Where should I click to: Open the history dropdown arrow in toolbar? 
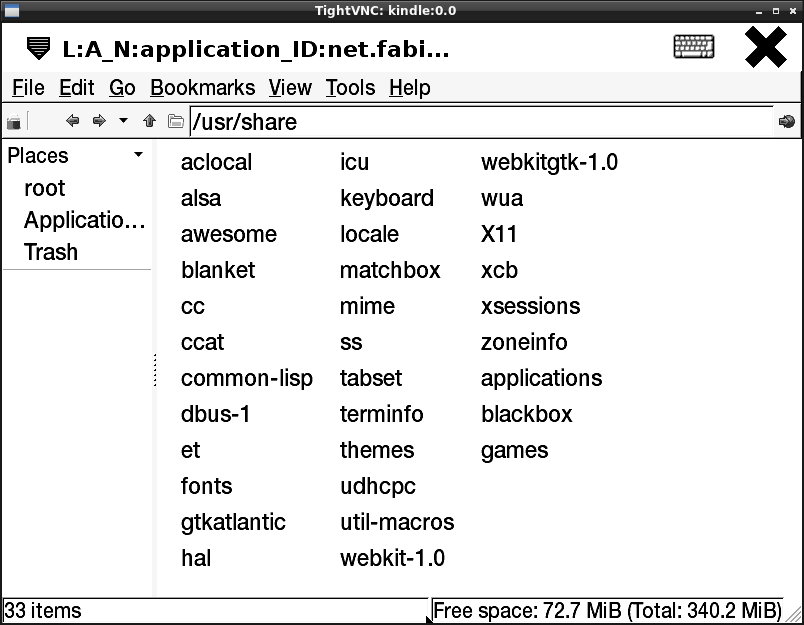tap(123, 121)
